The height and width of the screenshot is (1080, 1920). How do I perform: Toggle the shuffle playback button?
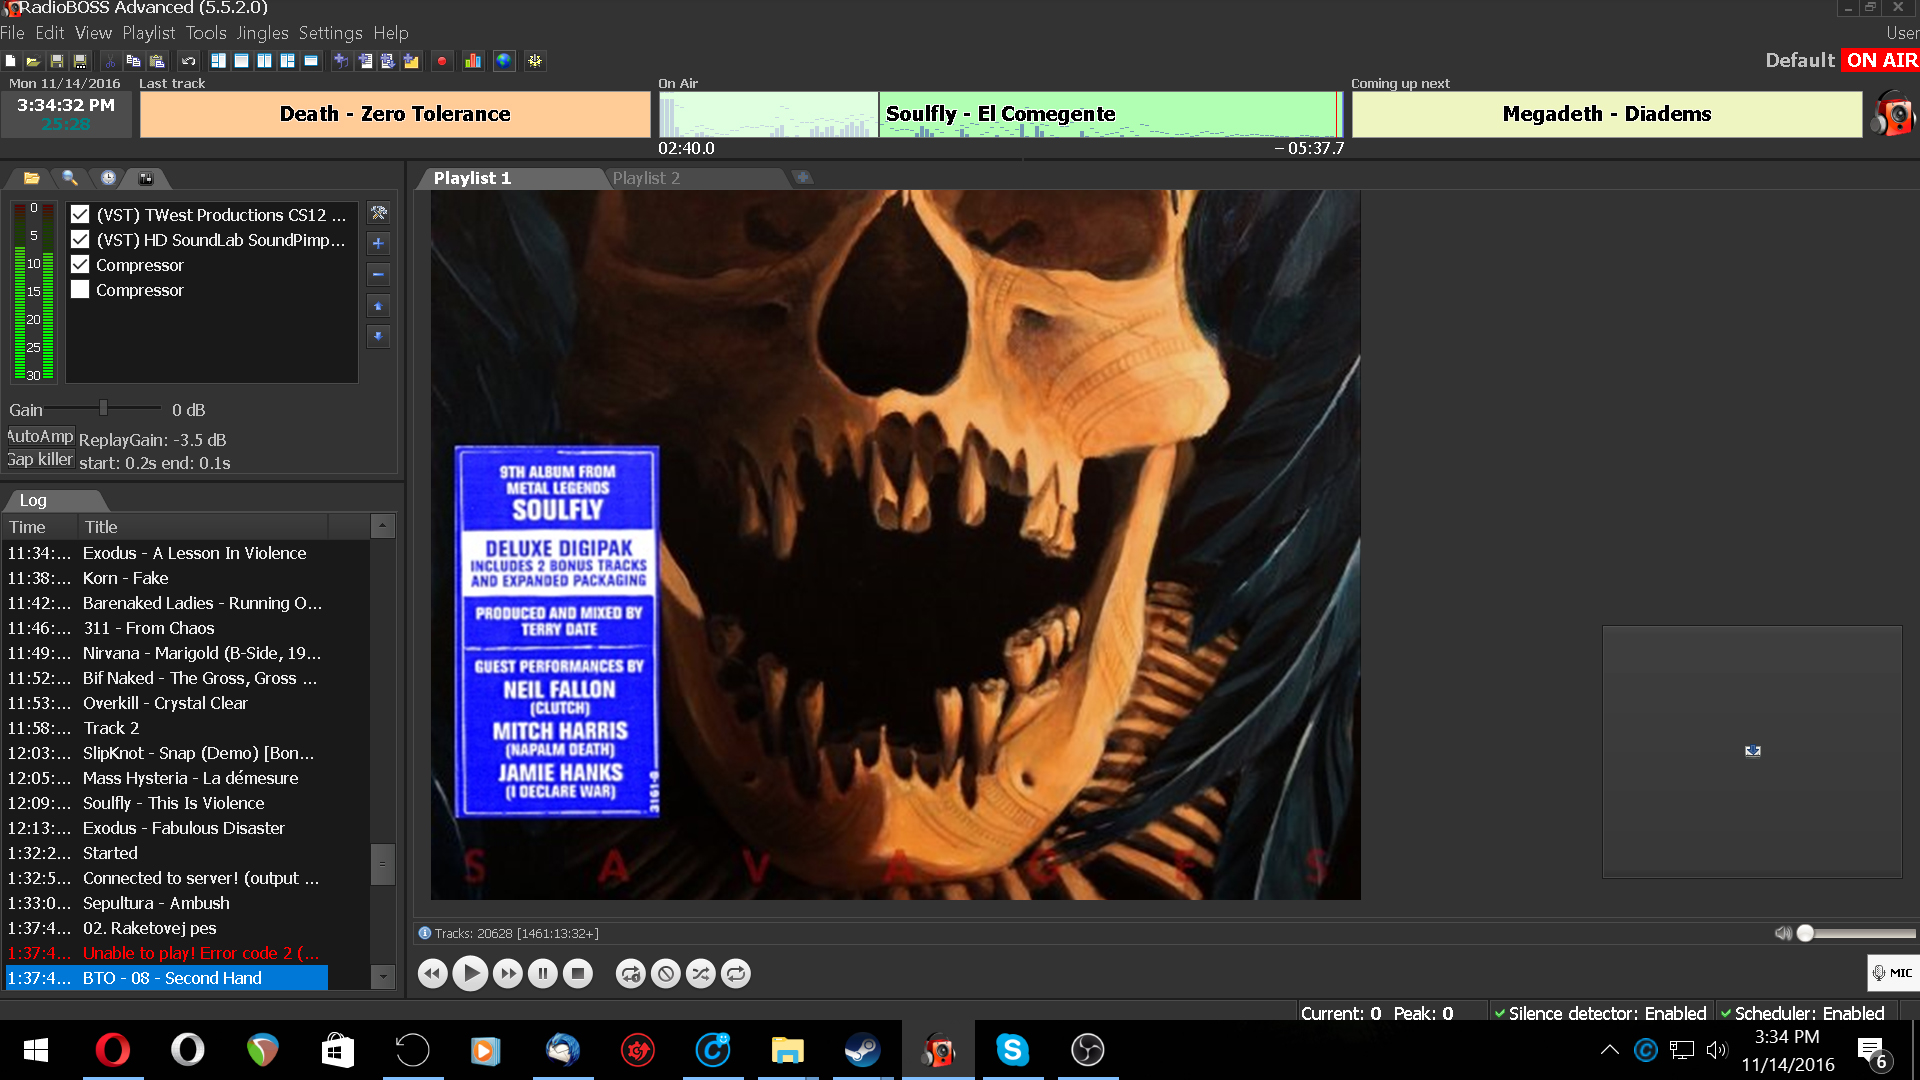701,973
